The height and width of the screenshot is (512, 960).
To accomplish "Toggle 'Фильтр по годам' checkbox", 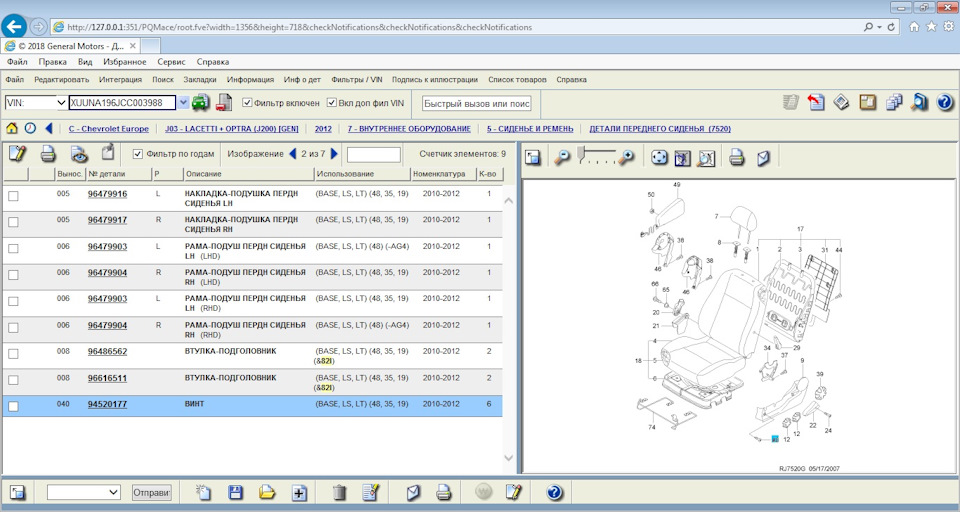I will [x=138, y=154].
